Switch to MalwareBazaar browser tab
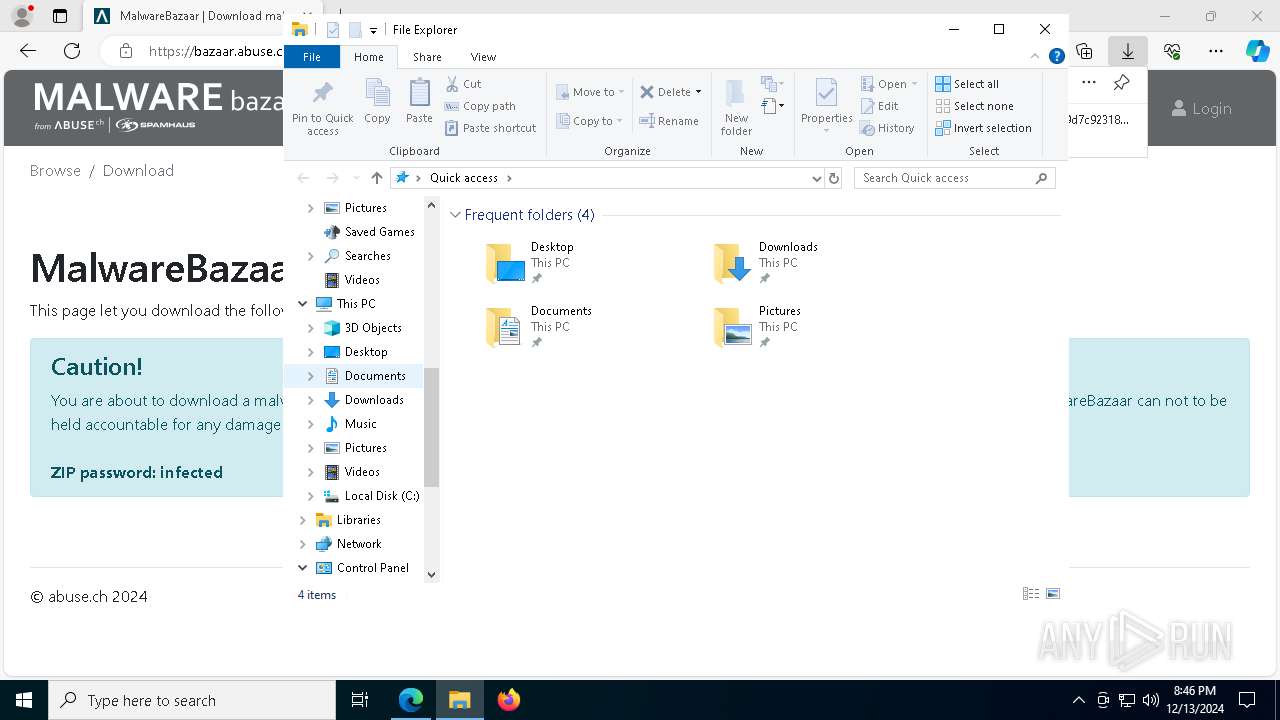 190,16
